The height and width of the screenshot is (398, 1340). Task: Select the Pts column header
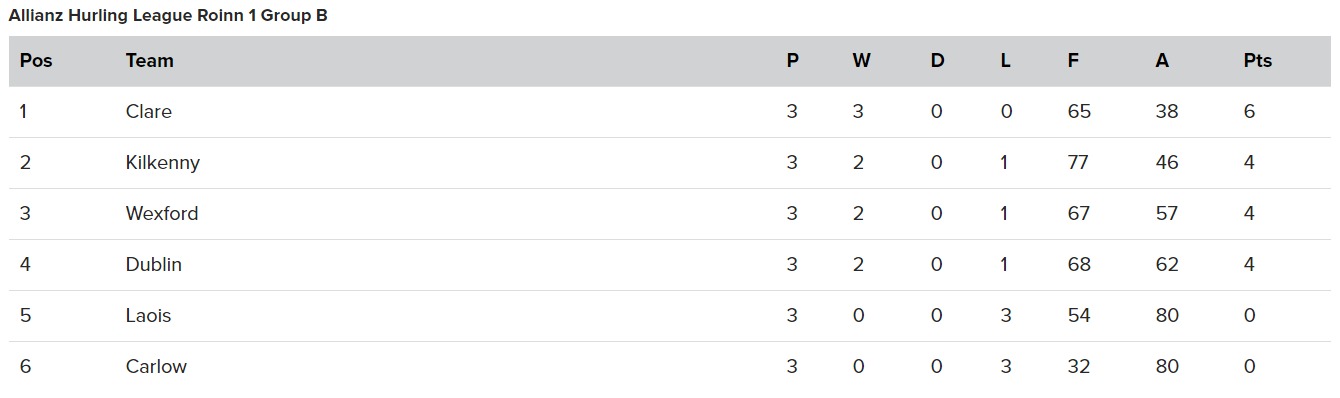(x=1258, y=60)
